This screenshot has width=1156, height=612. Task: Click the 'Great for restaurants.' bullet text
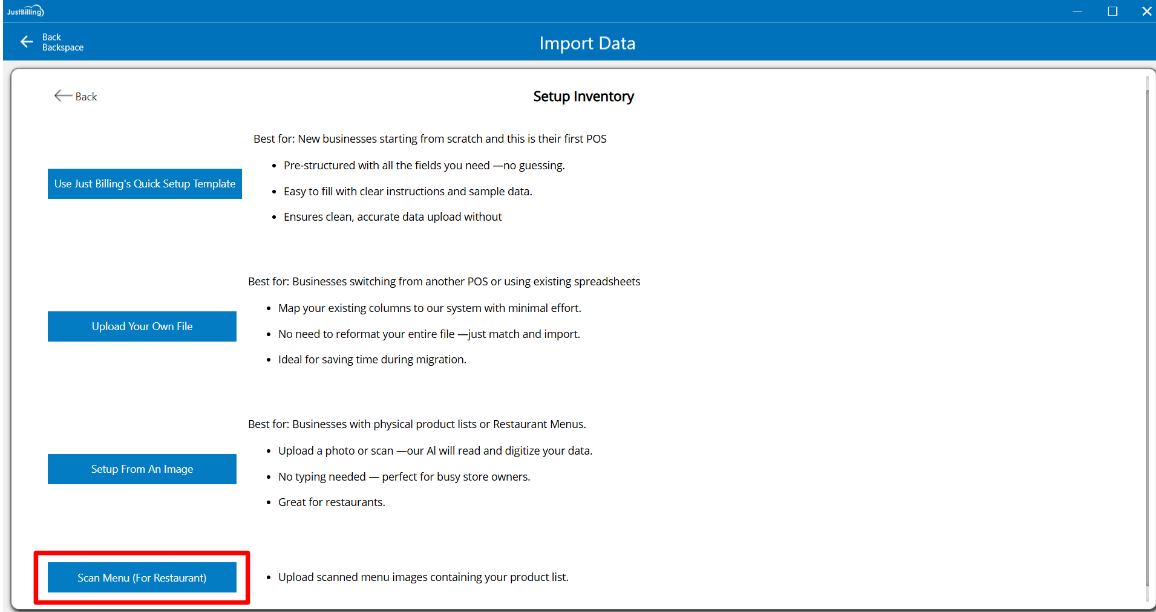(x=331, y=502)
